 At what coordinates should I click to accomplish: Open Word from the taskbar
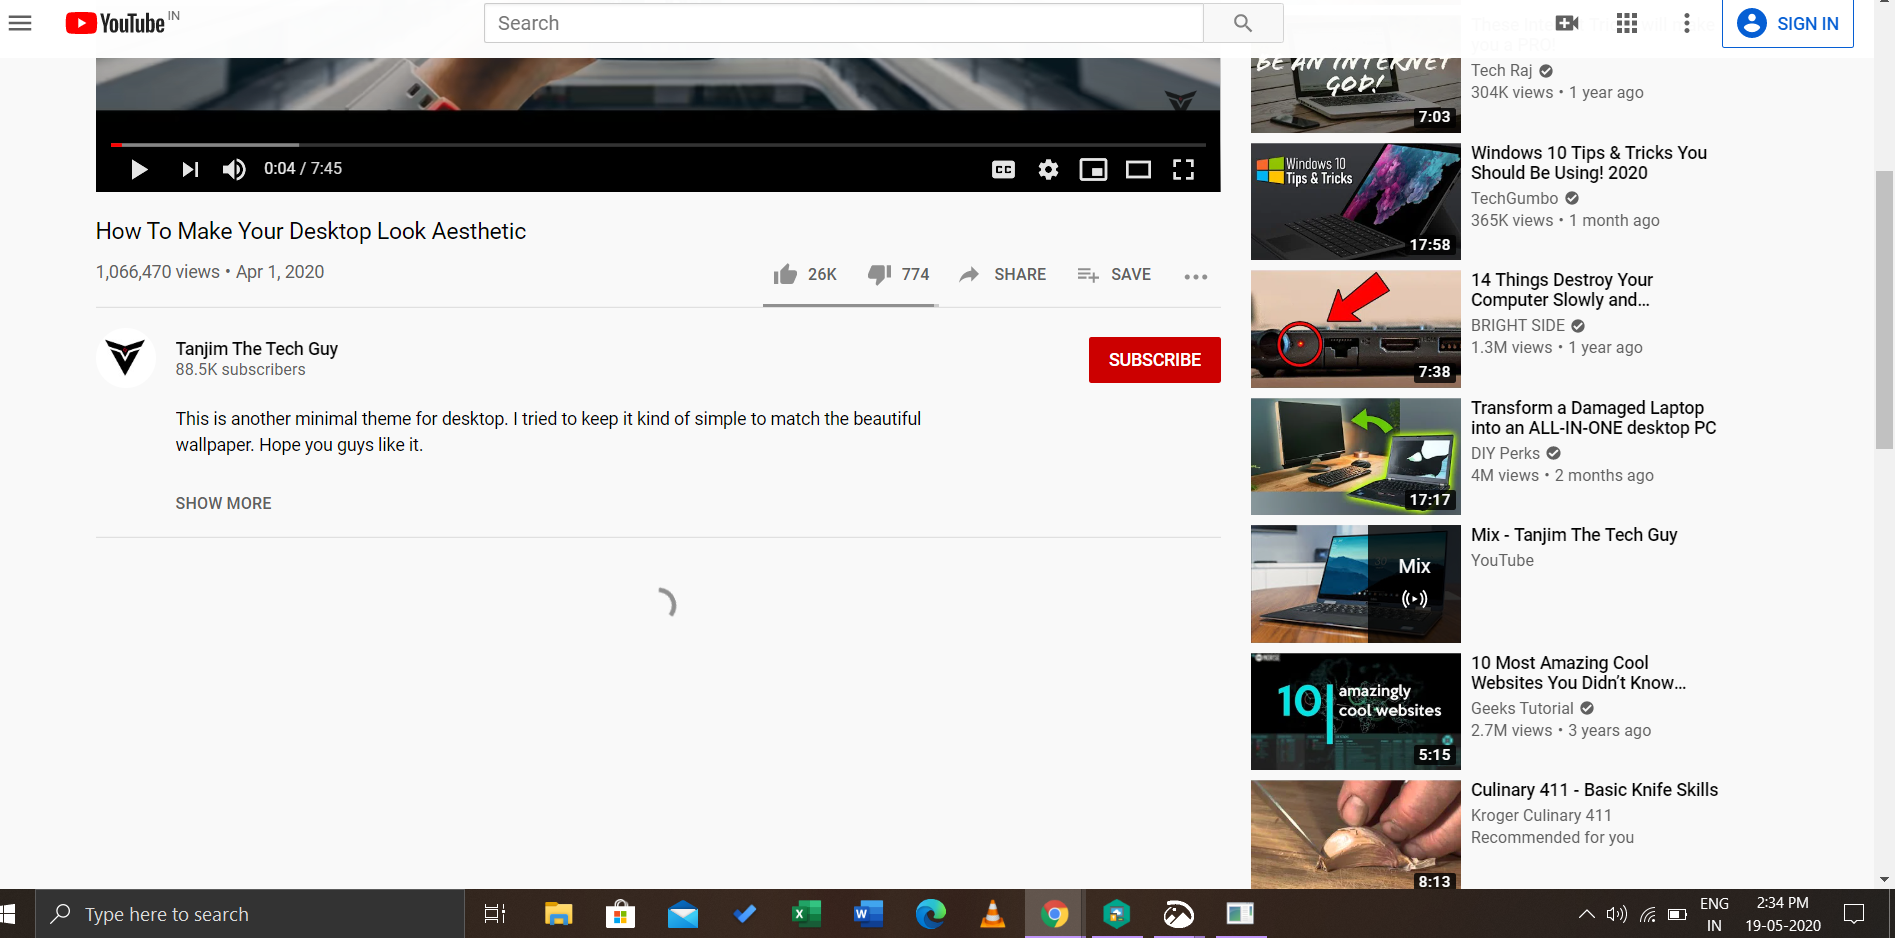pos(868,914)
